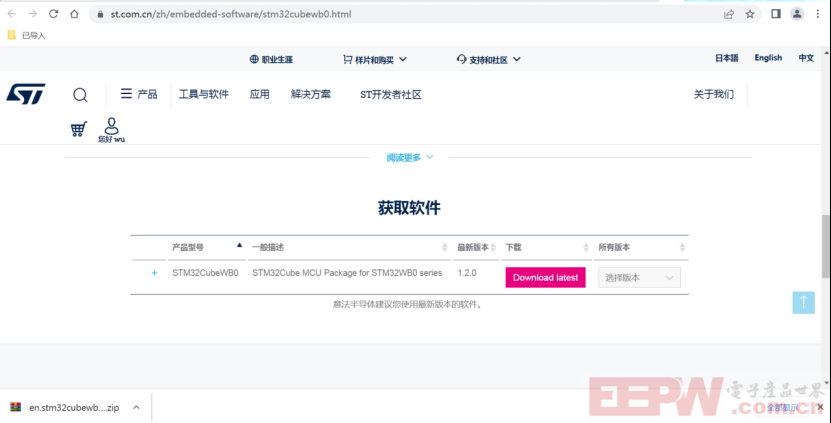Click version 1.2.0 cell

coord(467,274)
